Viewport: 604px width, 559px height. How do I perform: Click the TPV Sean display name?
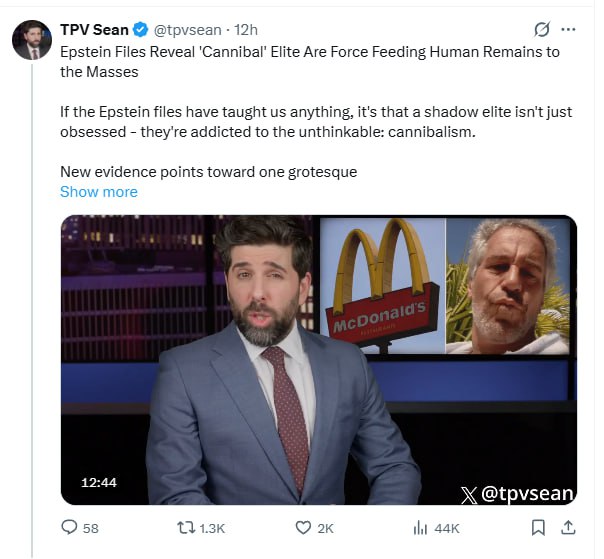click(93, 29)
